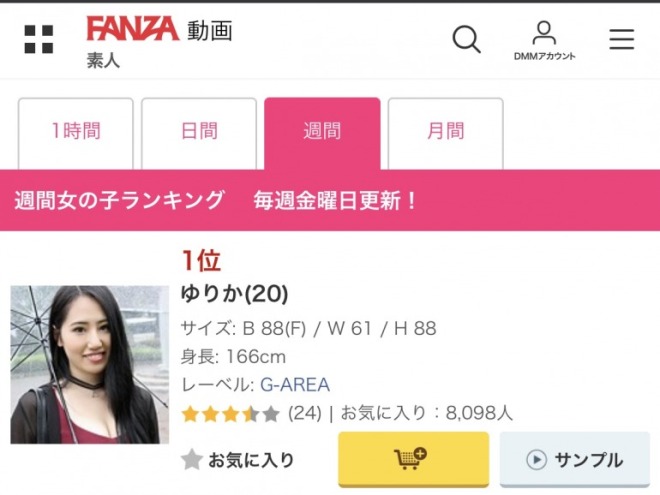Screen dimensions: 660x495
Task: Click the 週間女の子ランキング banner
Action: click(x=120, y=200)
